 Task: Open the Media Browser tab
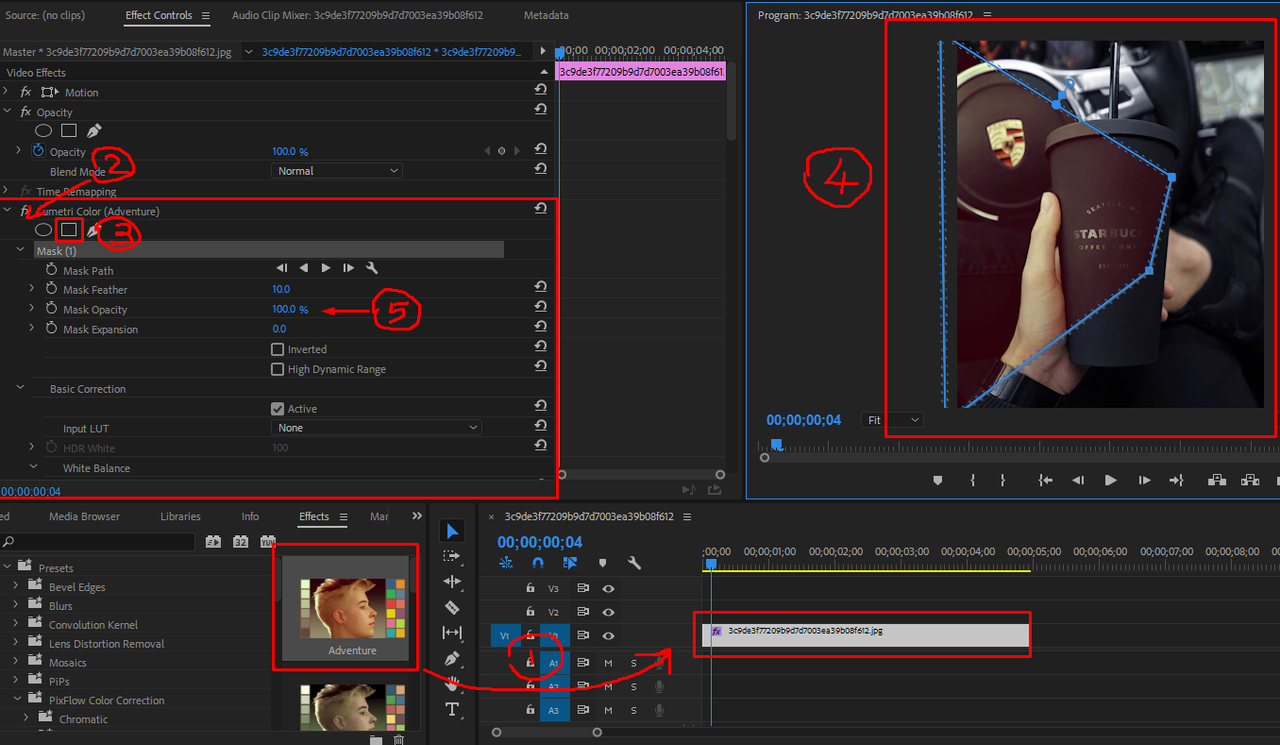84,516
